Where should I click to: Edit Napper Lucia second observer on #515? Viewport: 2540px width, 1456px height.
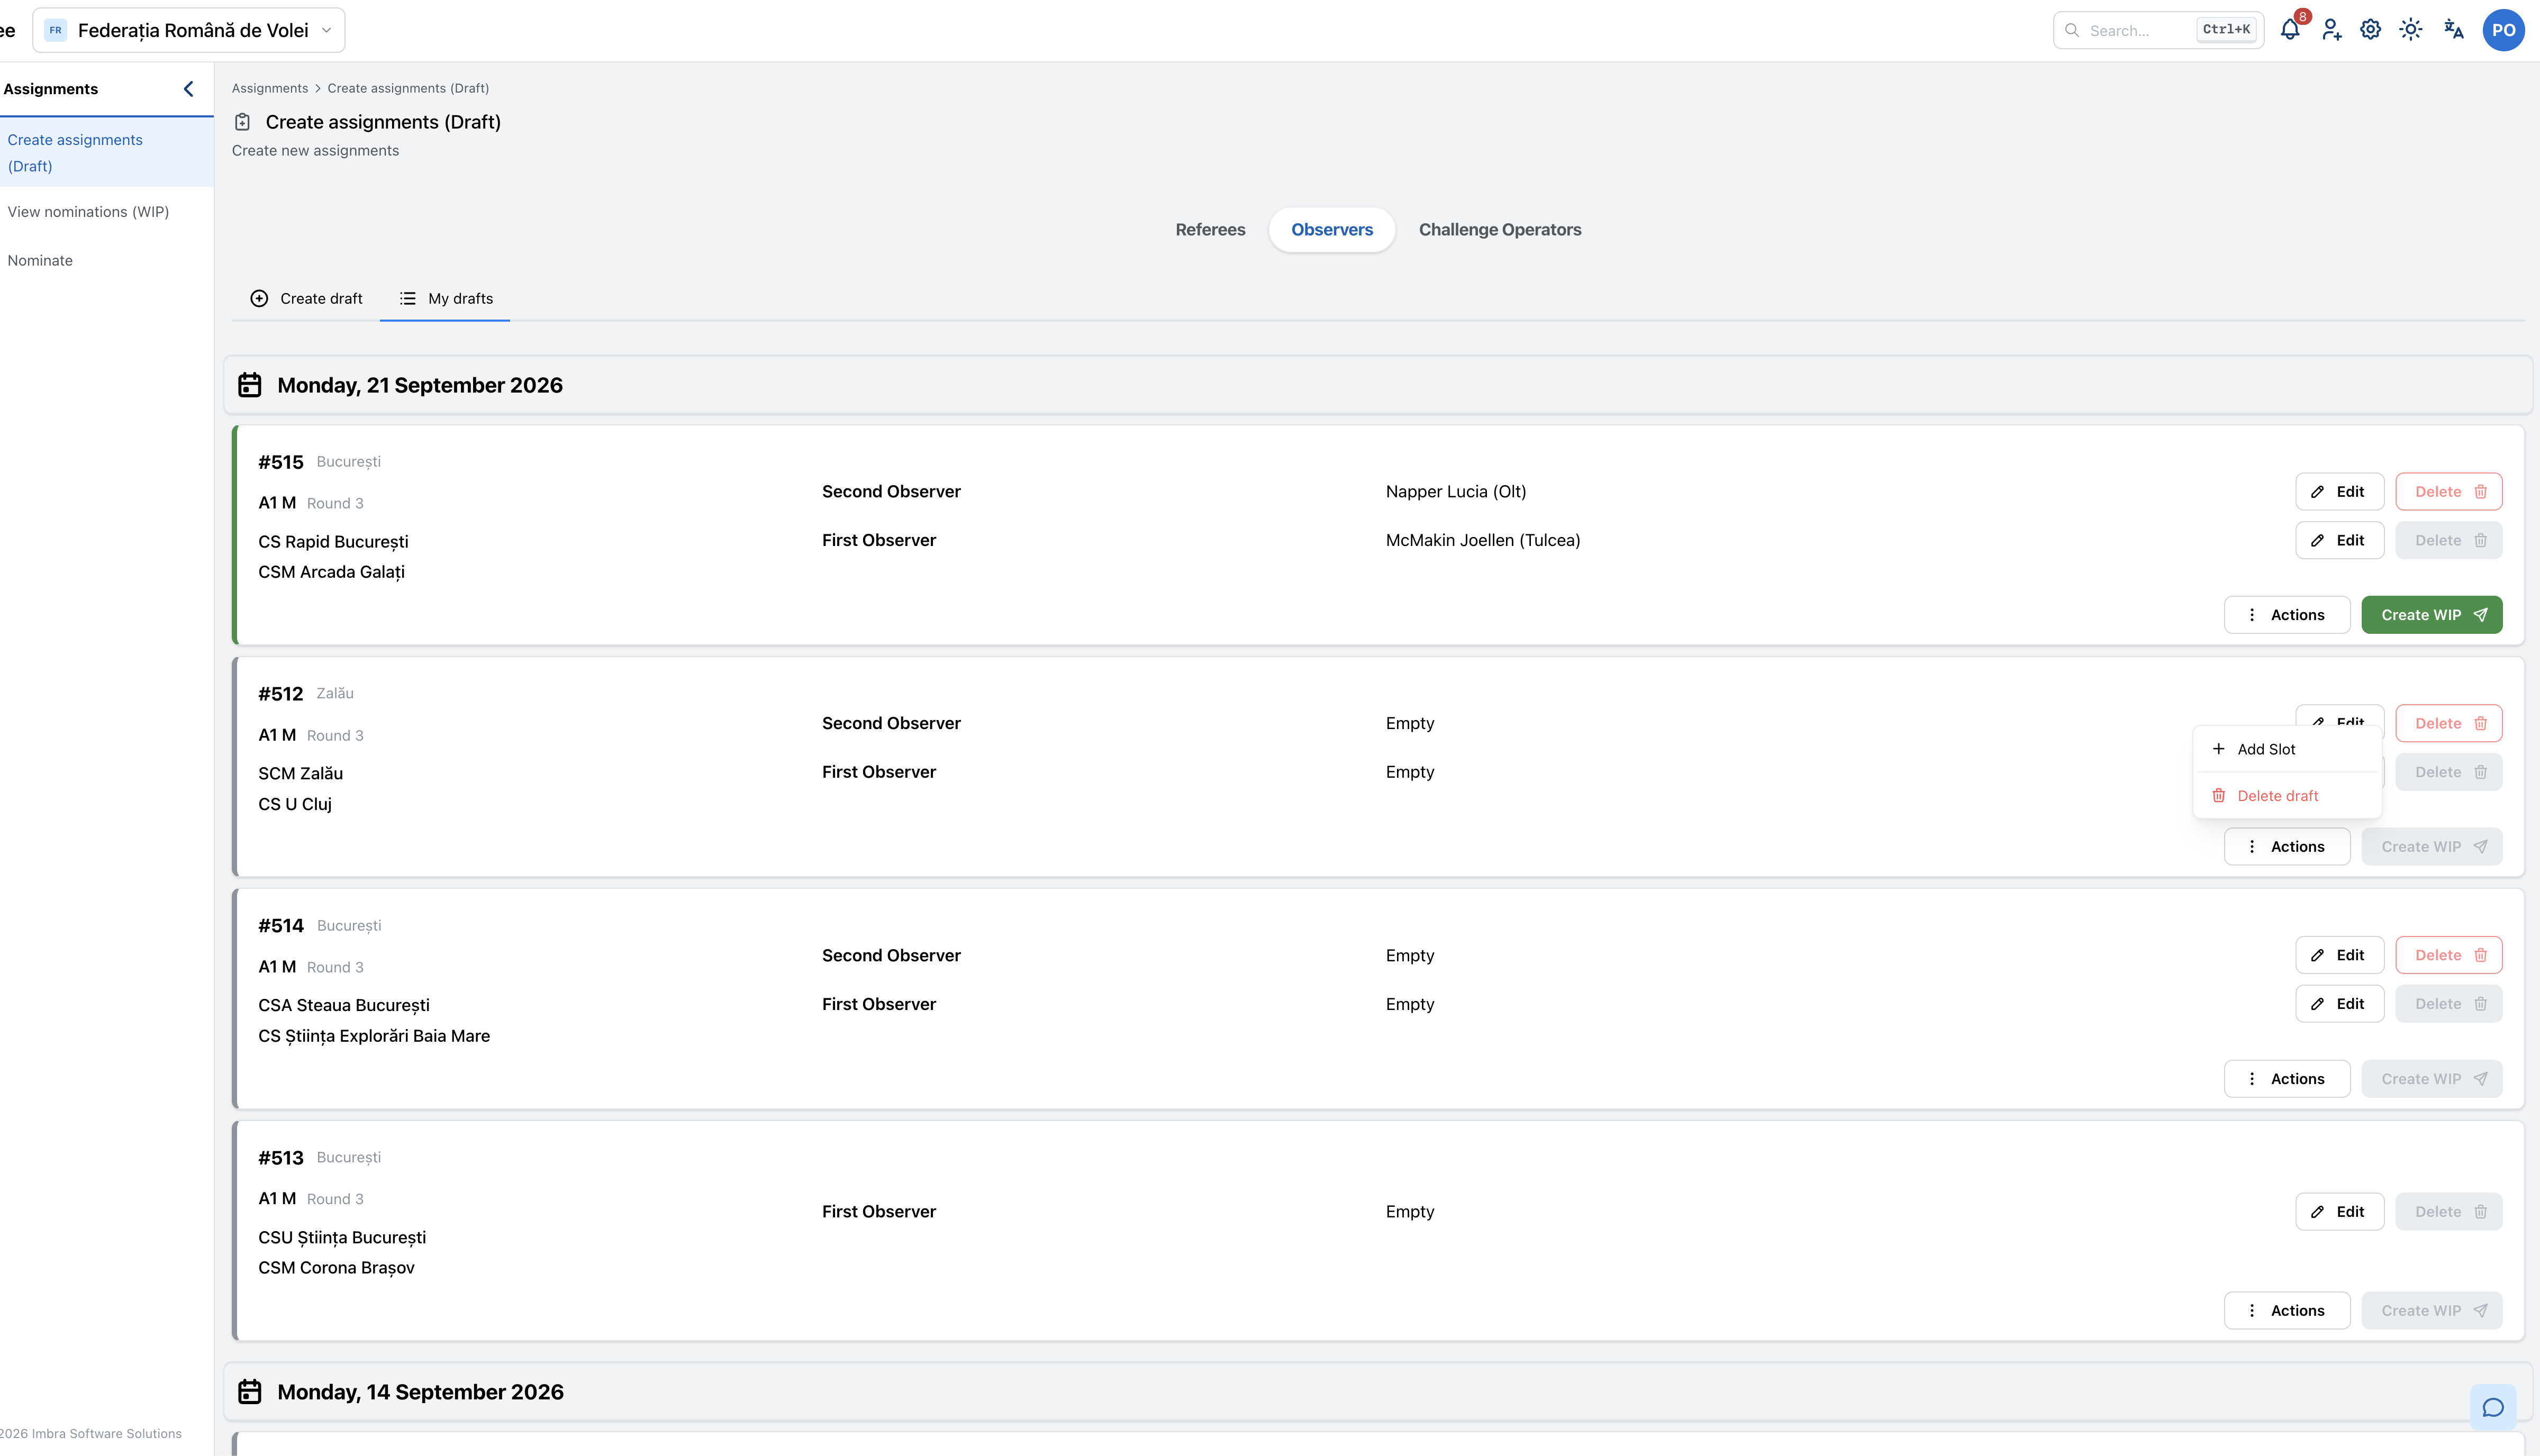[x=2339, y=492]
